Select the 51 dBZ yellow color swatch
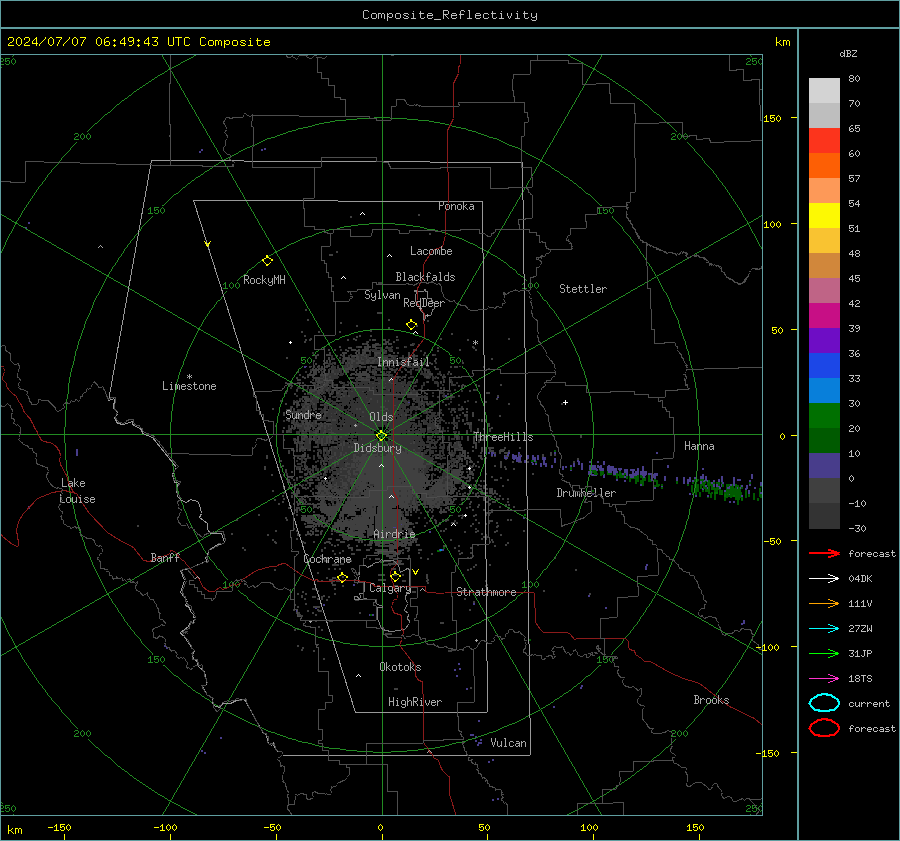The image size is (900, 841). point(824,216)
